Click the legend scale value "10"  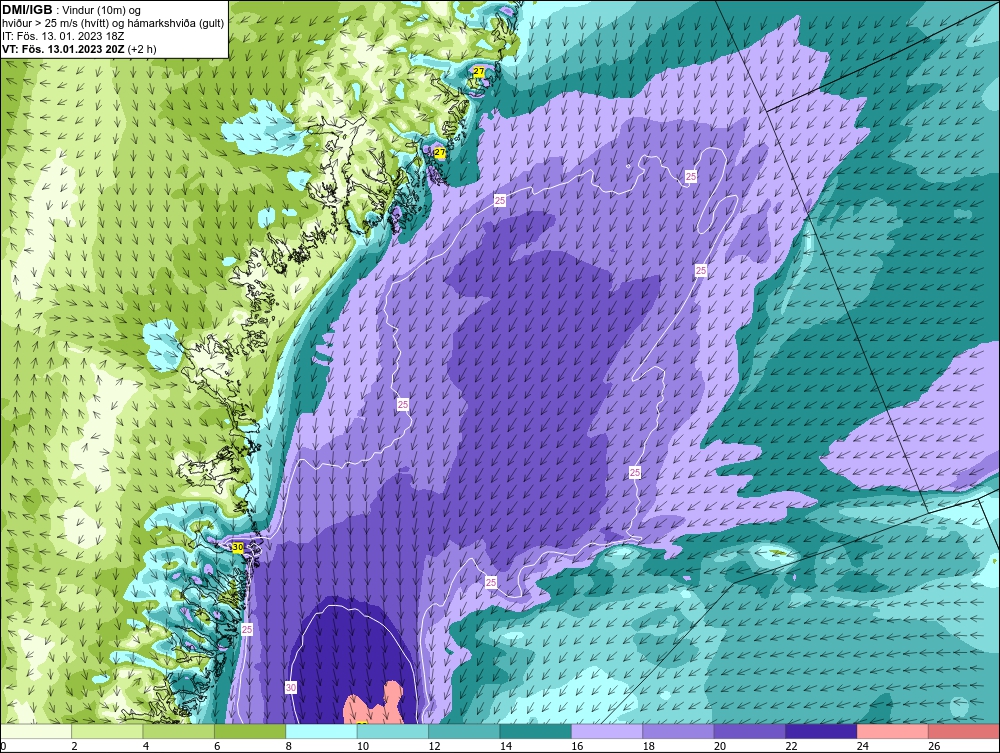pyautogui.click(x=363, y=746)
